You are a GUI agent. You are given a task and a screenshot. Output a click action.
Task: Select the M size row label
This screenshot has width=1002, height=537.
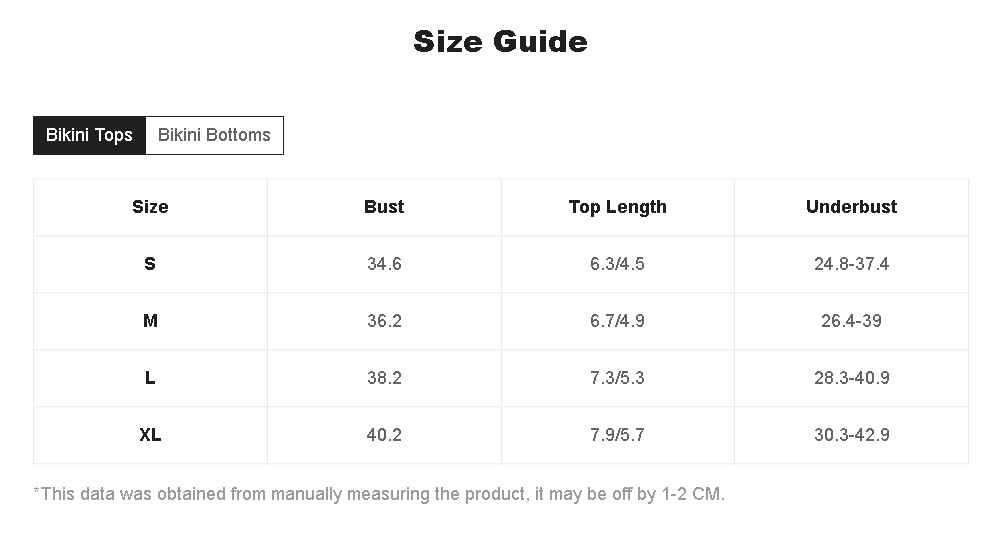(150, 321)
